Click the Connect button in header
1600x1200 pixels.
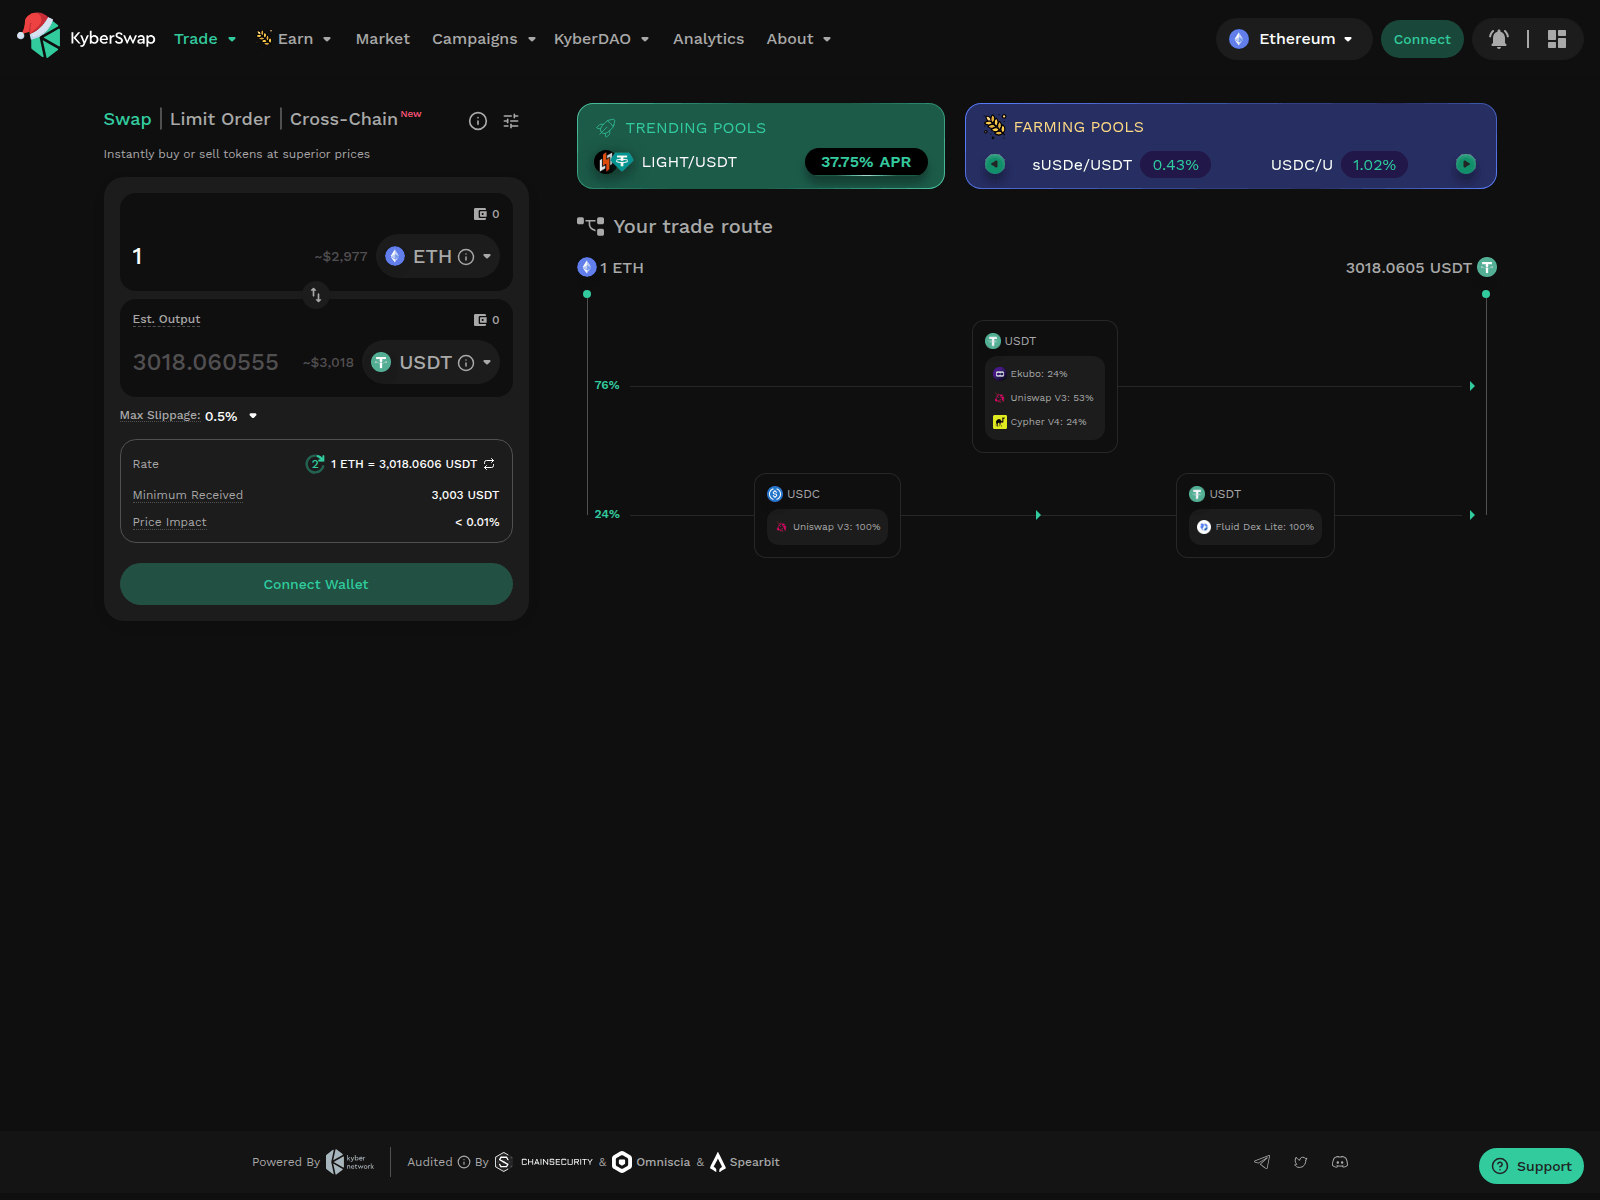click(x=1422, y=39)
